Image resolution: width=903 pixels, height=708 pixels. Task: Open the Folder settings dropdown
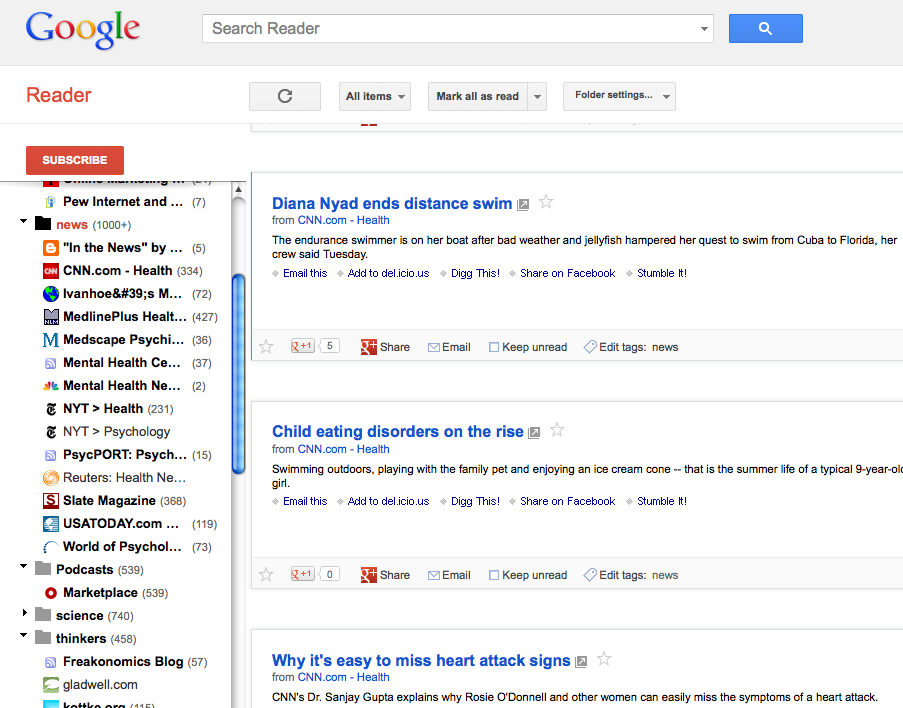pos(619,96)
